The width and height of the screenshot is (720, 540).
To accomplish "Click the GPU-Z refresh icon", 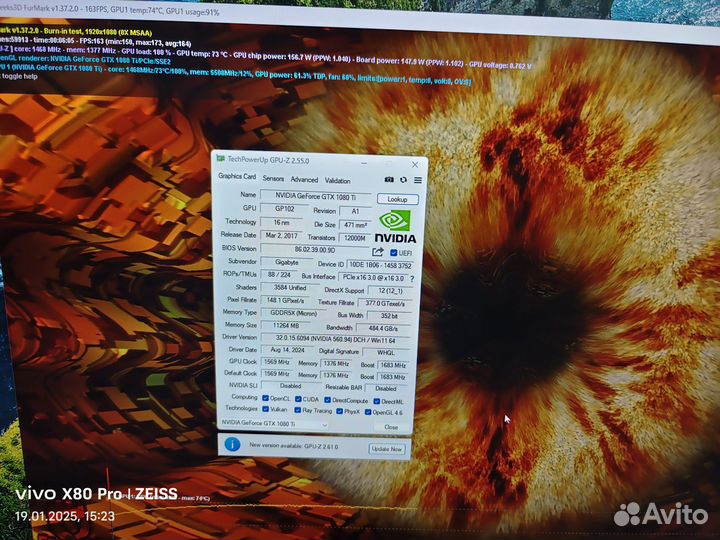I will [403, 180].
